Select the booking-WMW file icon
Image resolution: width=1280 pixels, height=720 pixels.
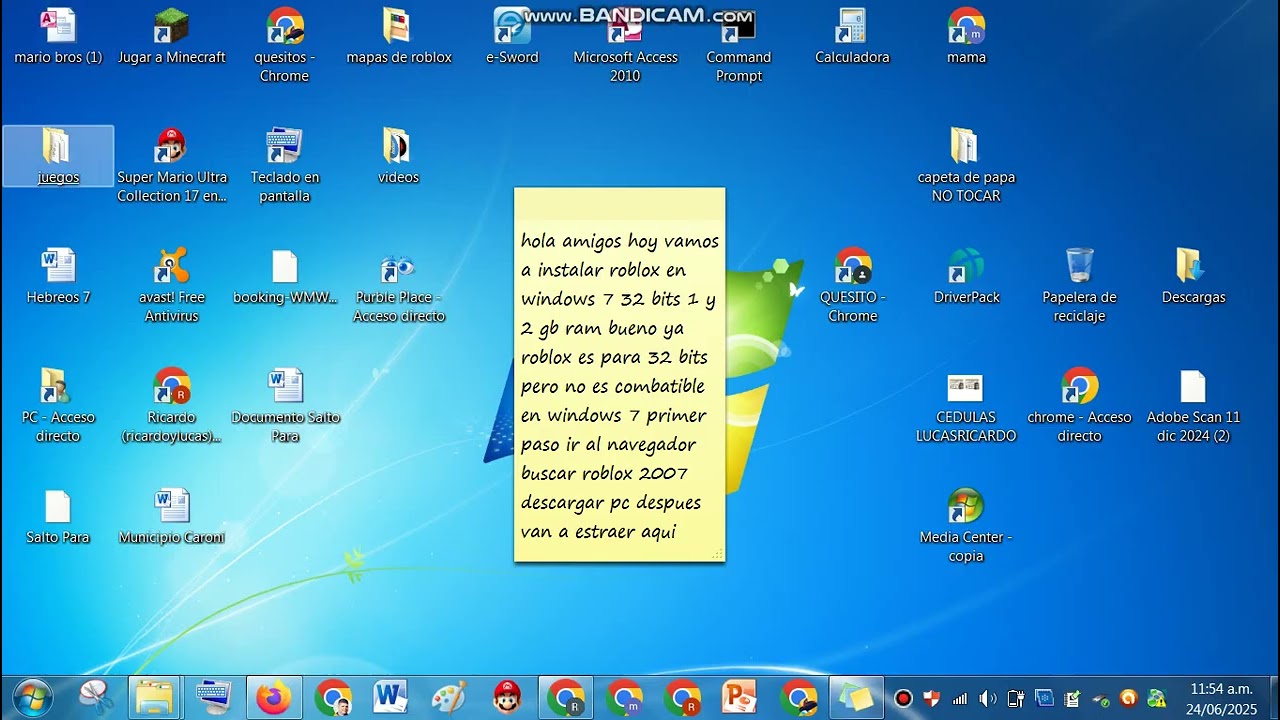[x=285, y=276]
